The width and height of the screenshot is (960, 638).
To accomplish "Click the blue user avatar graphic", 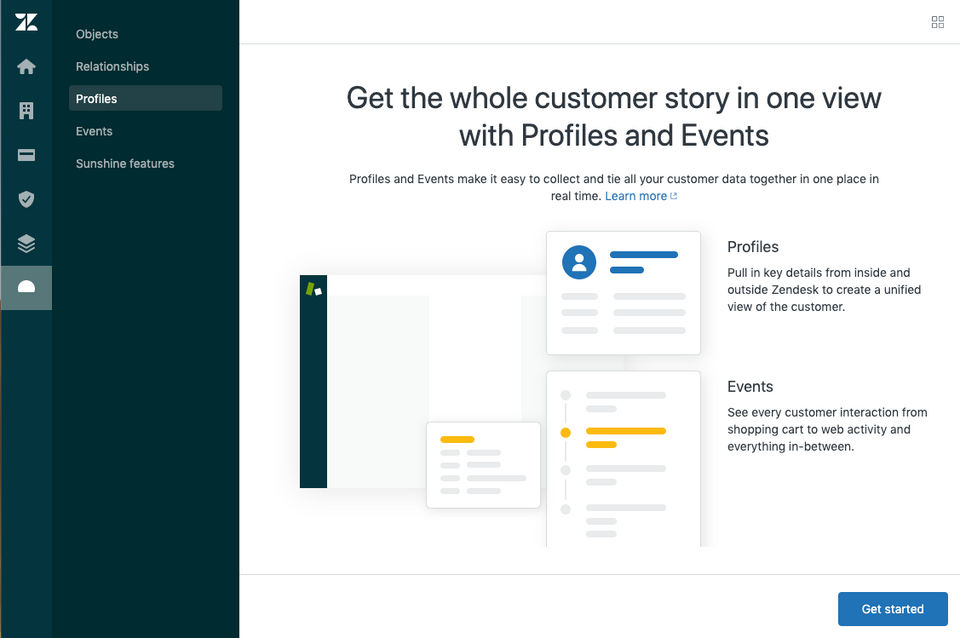I will (x=579, y=262).
